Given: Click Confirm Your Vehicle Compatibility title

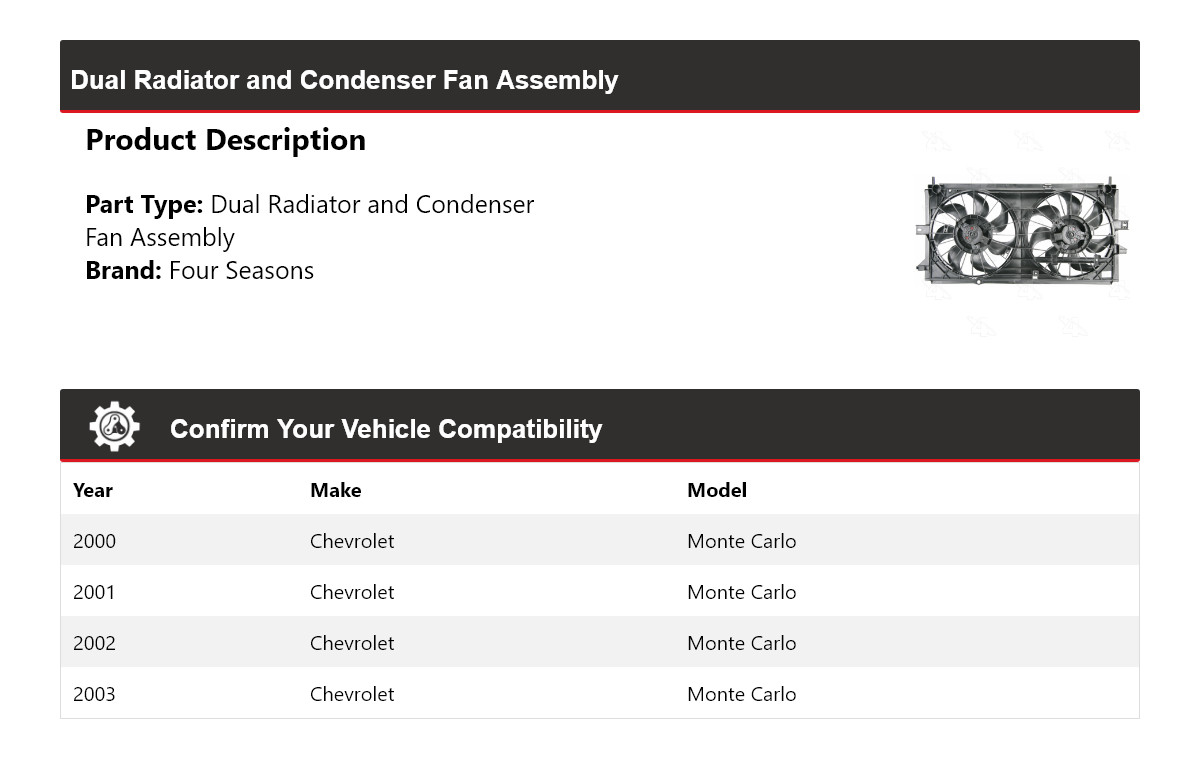Looking at the screenshot, I should click(385, 429).
